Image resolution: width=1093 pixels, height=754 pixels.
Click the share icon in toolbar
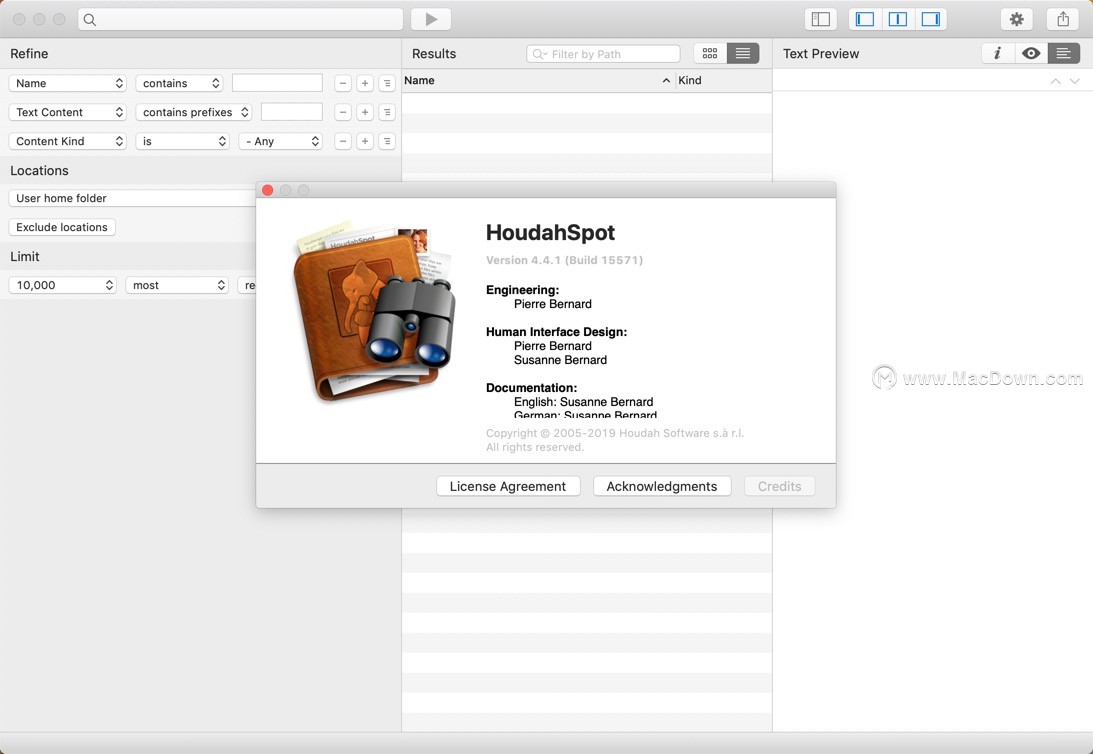1062,20
